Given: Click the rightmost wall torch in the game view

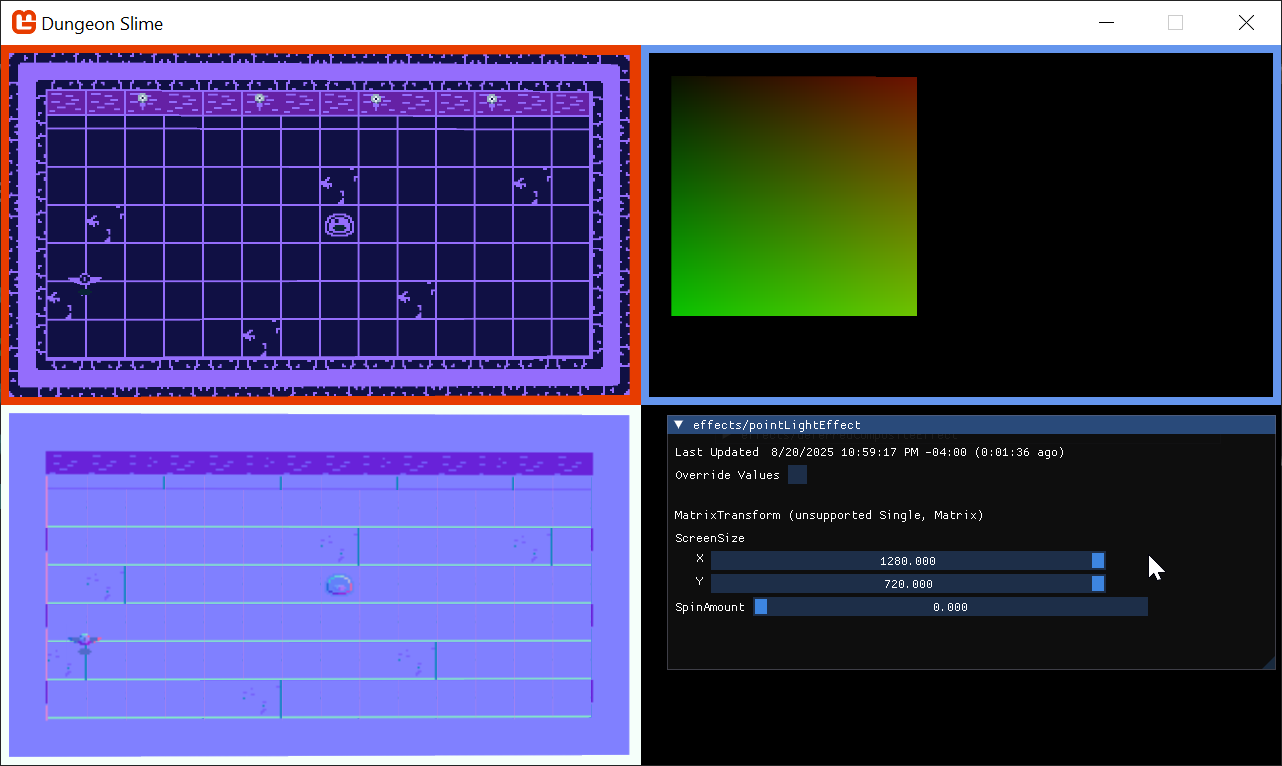Looking at the screenshot, I should click(492, 99).
